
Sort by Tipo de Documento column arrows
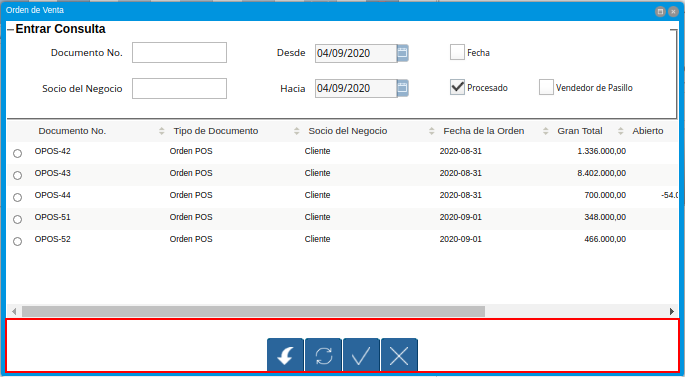point(297,131)
